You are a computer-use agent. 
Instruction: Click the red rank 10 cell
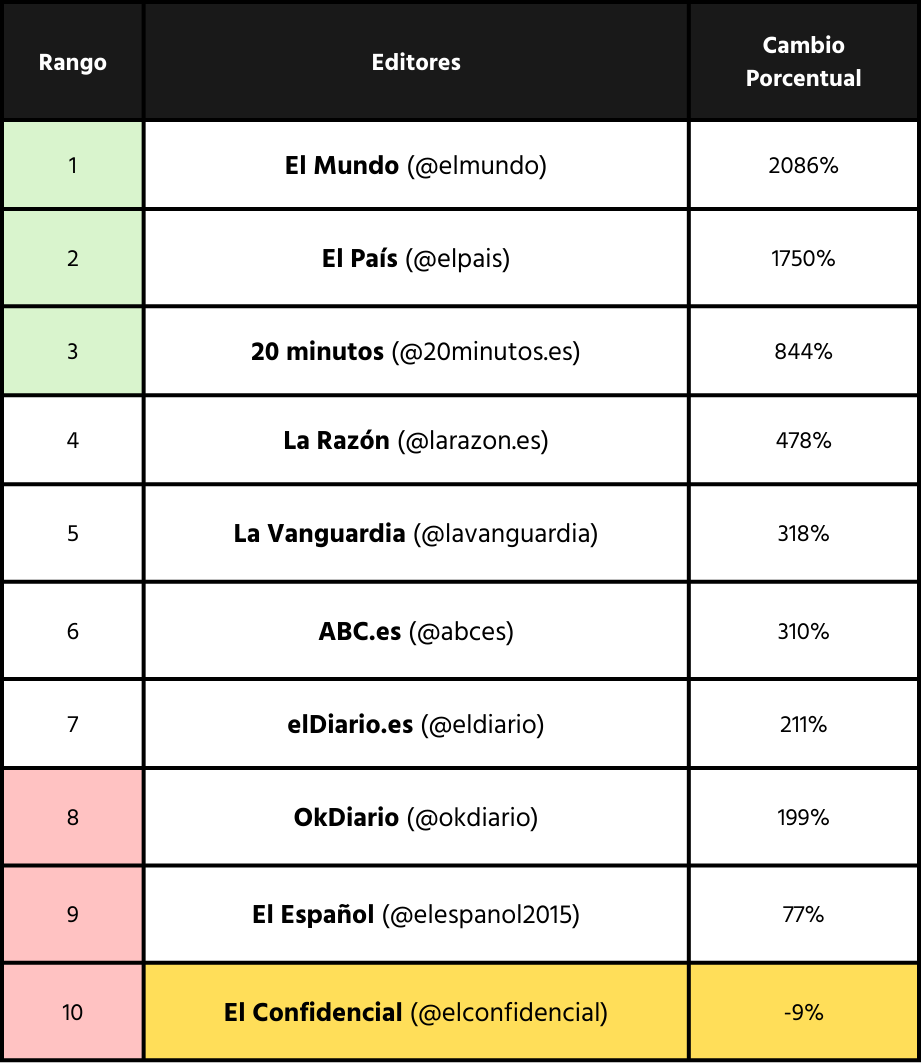pos(73,1013)
